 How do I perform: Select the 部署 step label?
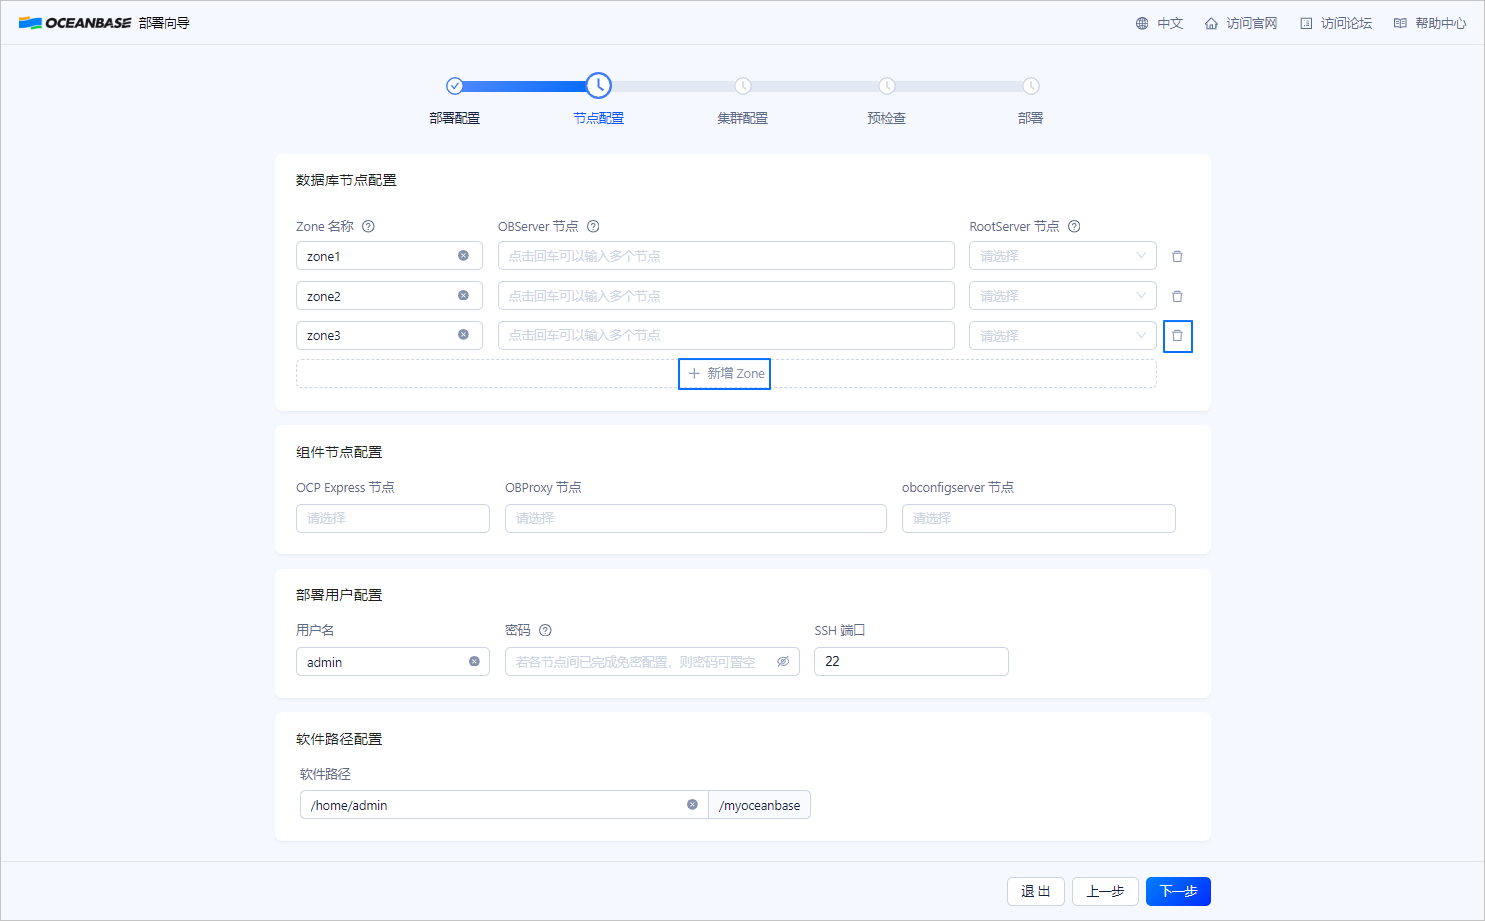click(x=1031, y=118)
